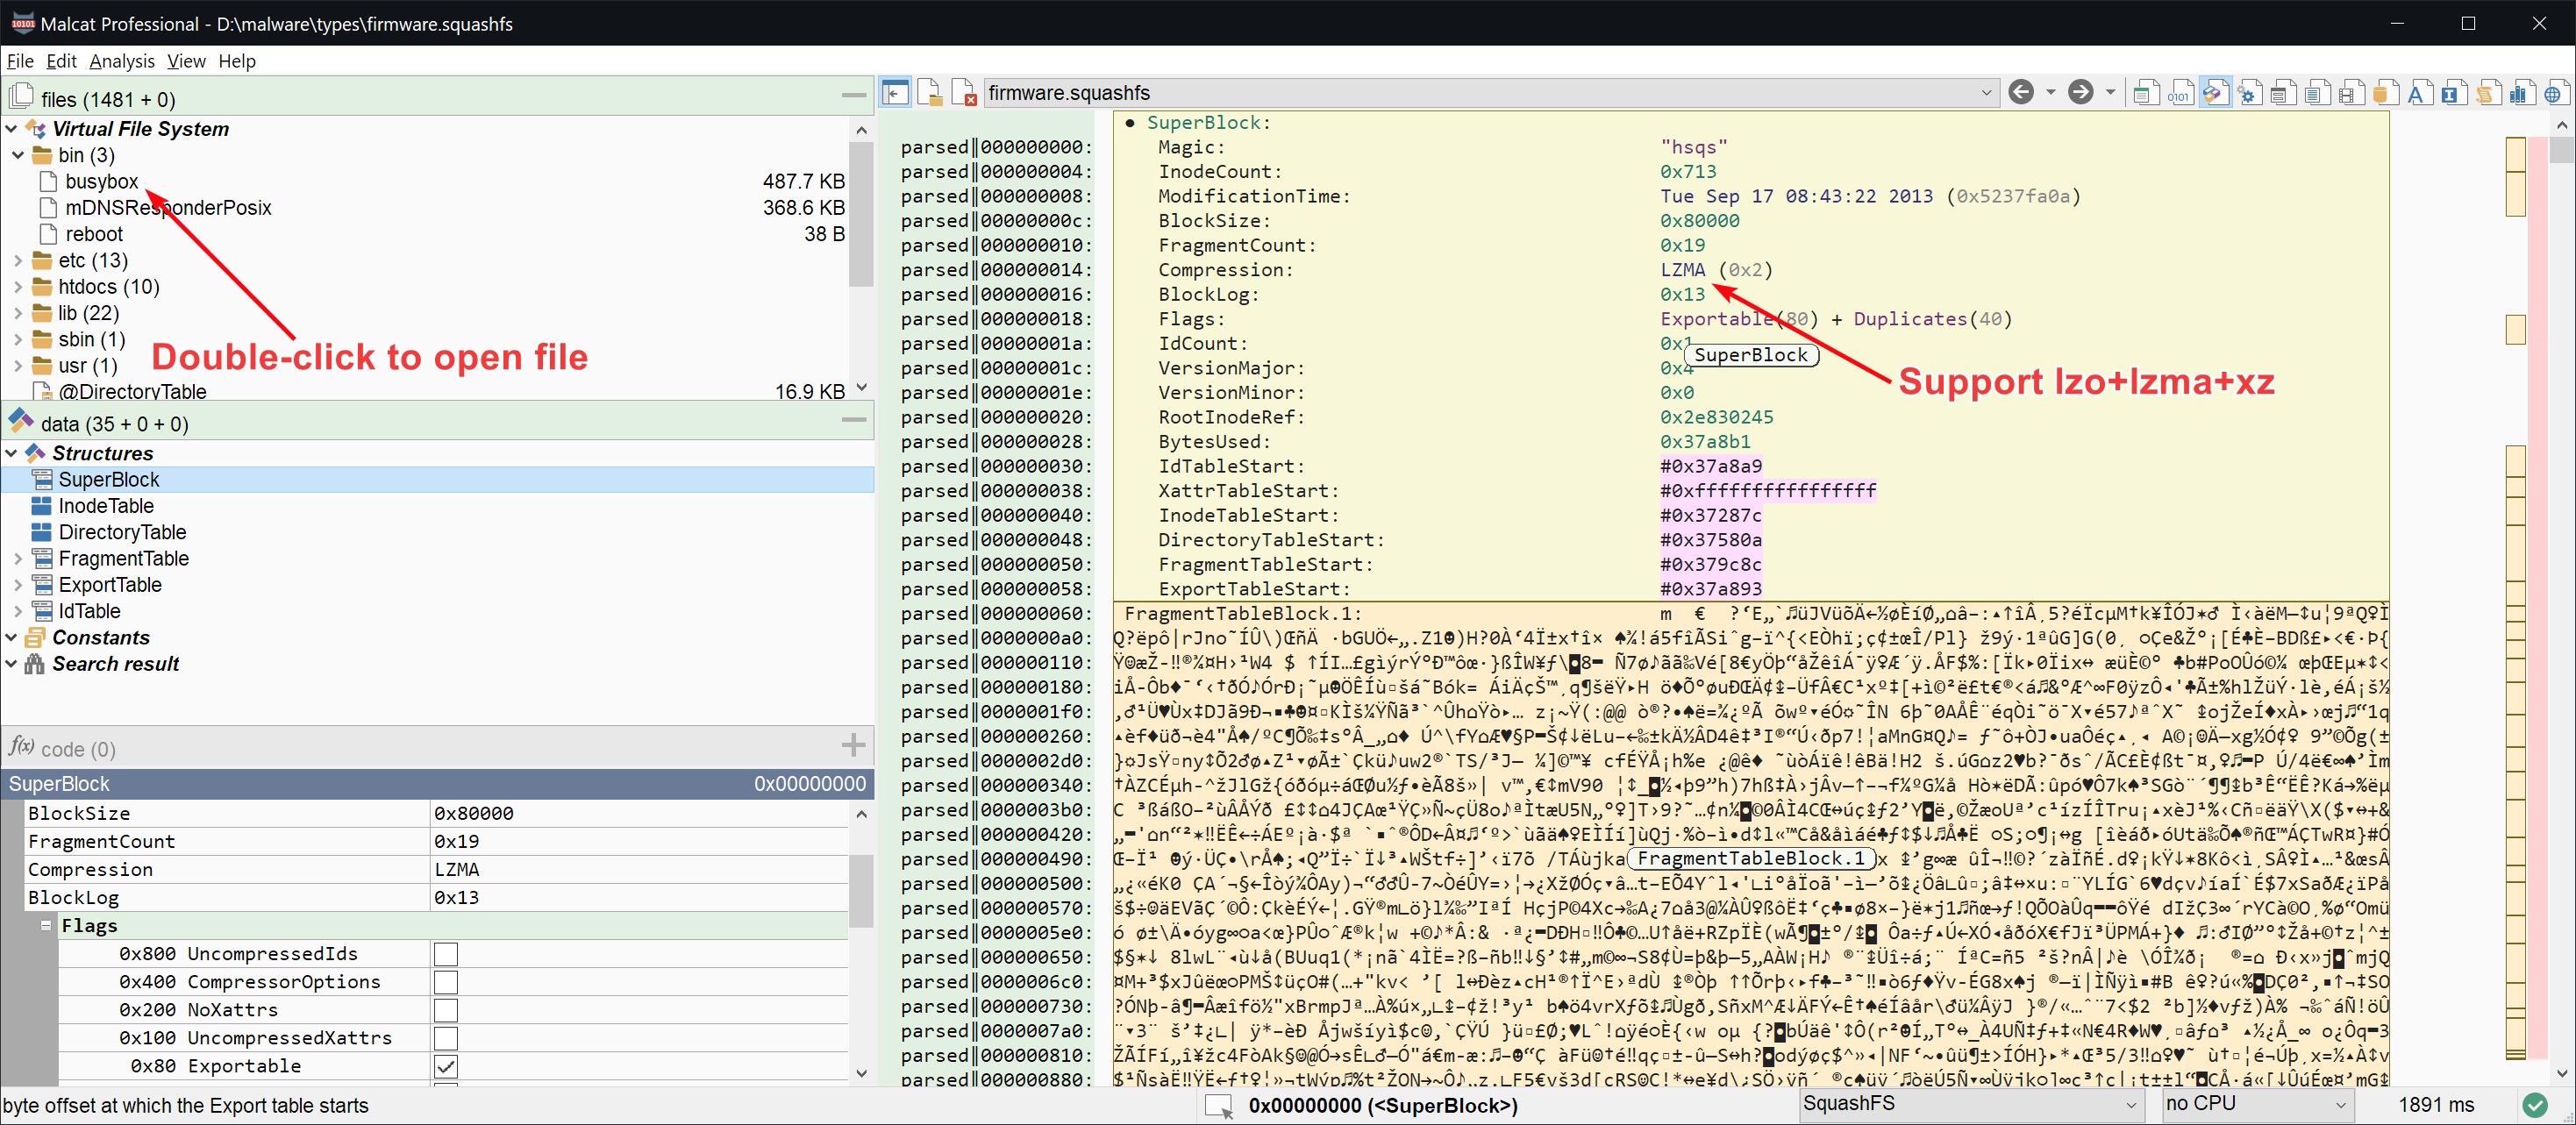Open the Help menu

click(x=237, y=61)
